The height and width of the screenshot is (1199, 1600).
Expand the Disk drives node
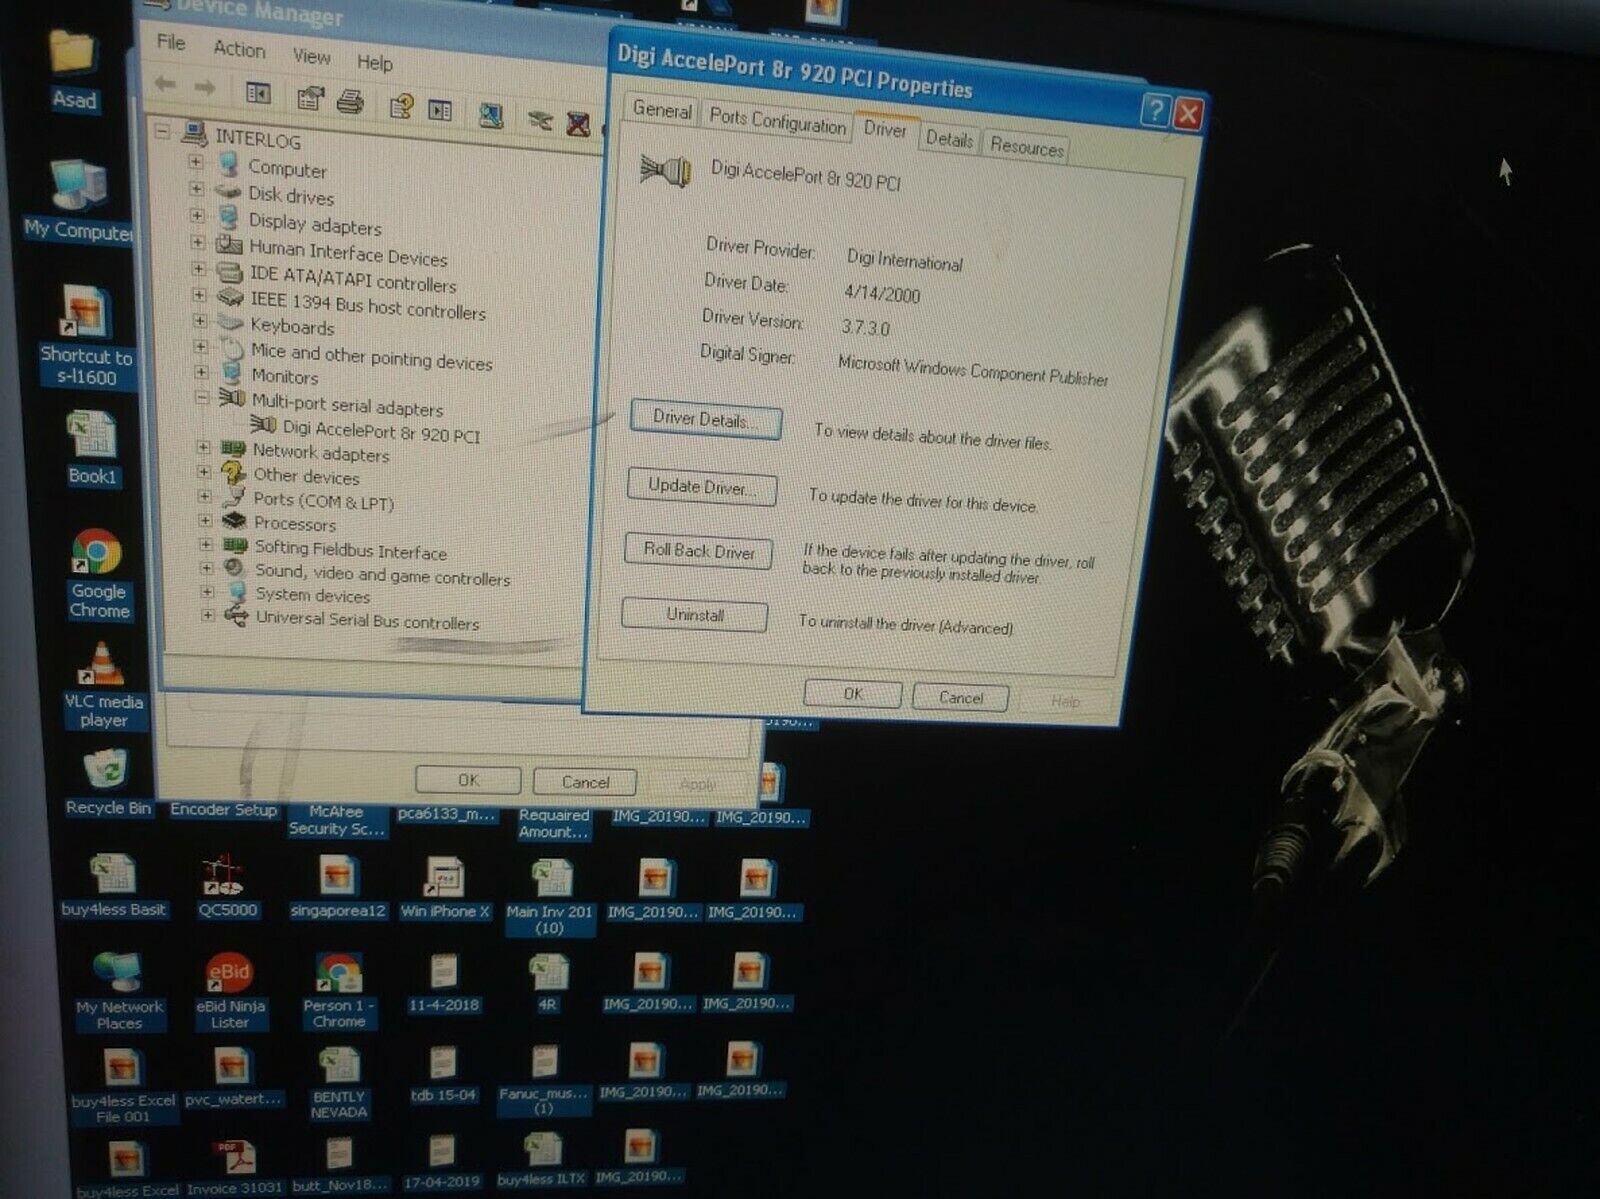[197, 189]
